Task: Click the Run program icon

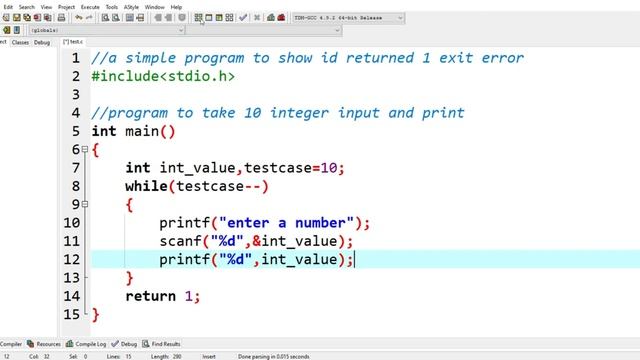Action: coord(209,18)
